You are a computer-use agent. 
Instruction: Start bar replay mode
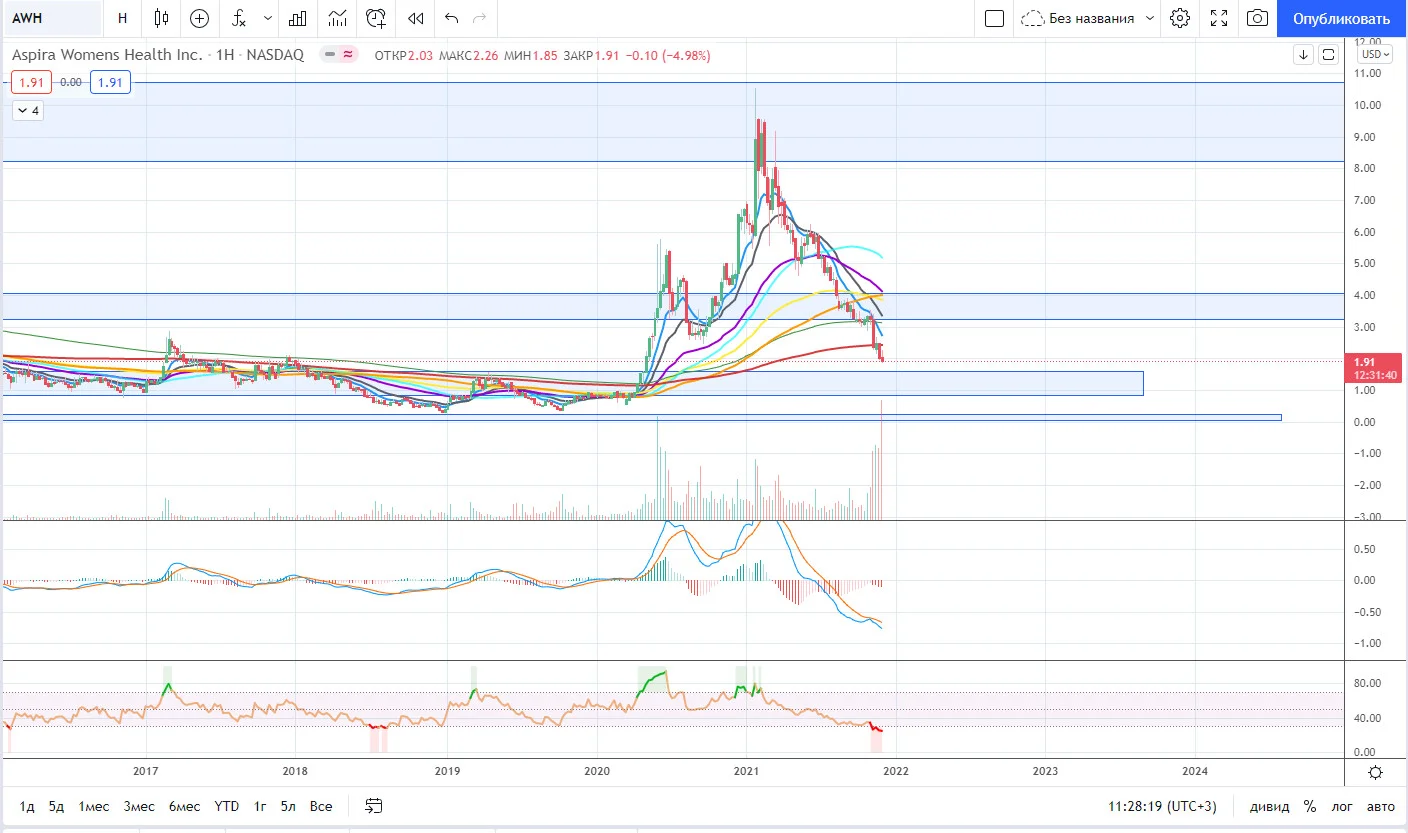(416, 18)
